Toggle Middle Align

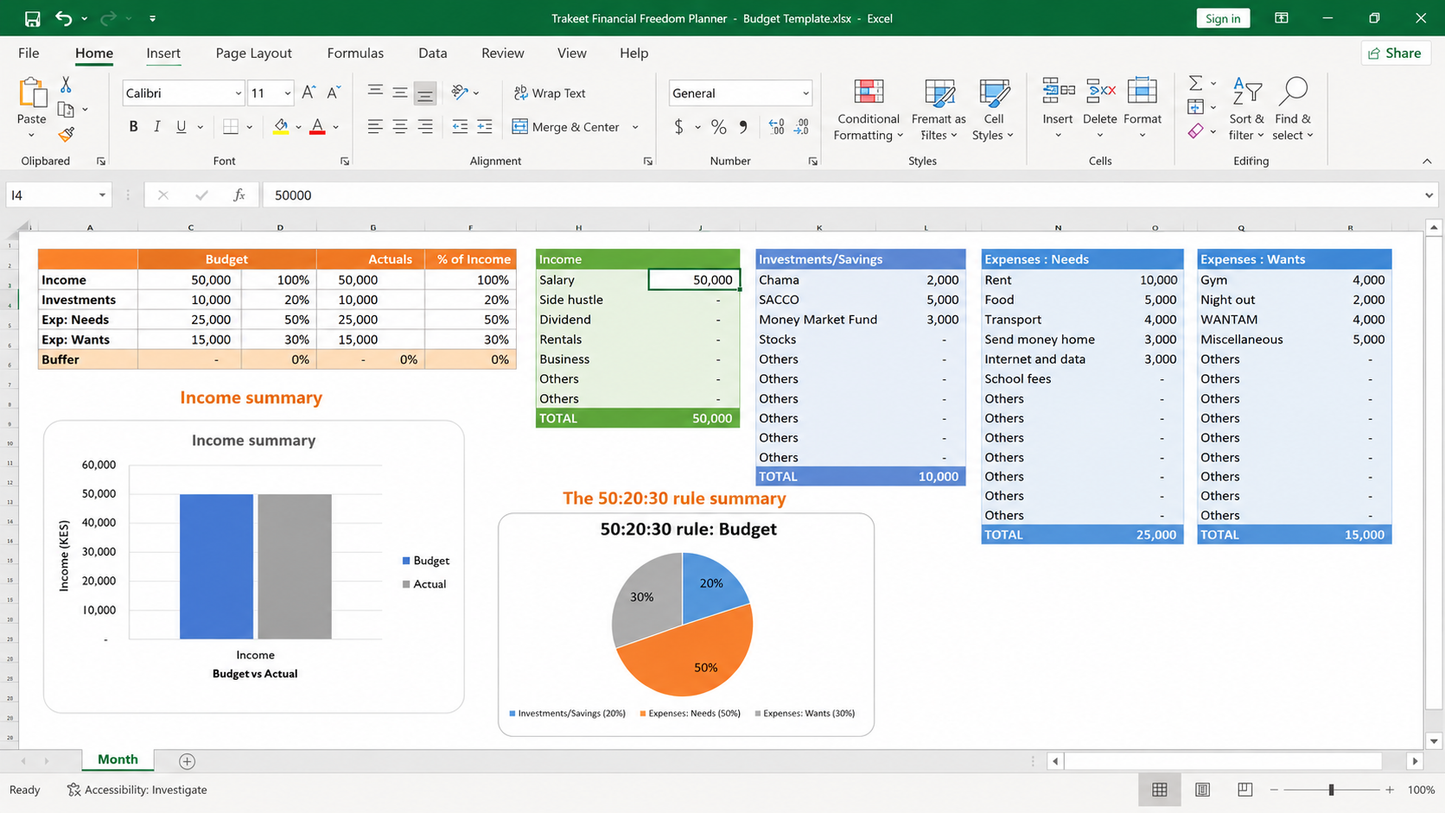point(400,93)
